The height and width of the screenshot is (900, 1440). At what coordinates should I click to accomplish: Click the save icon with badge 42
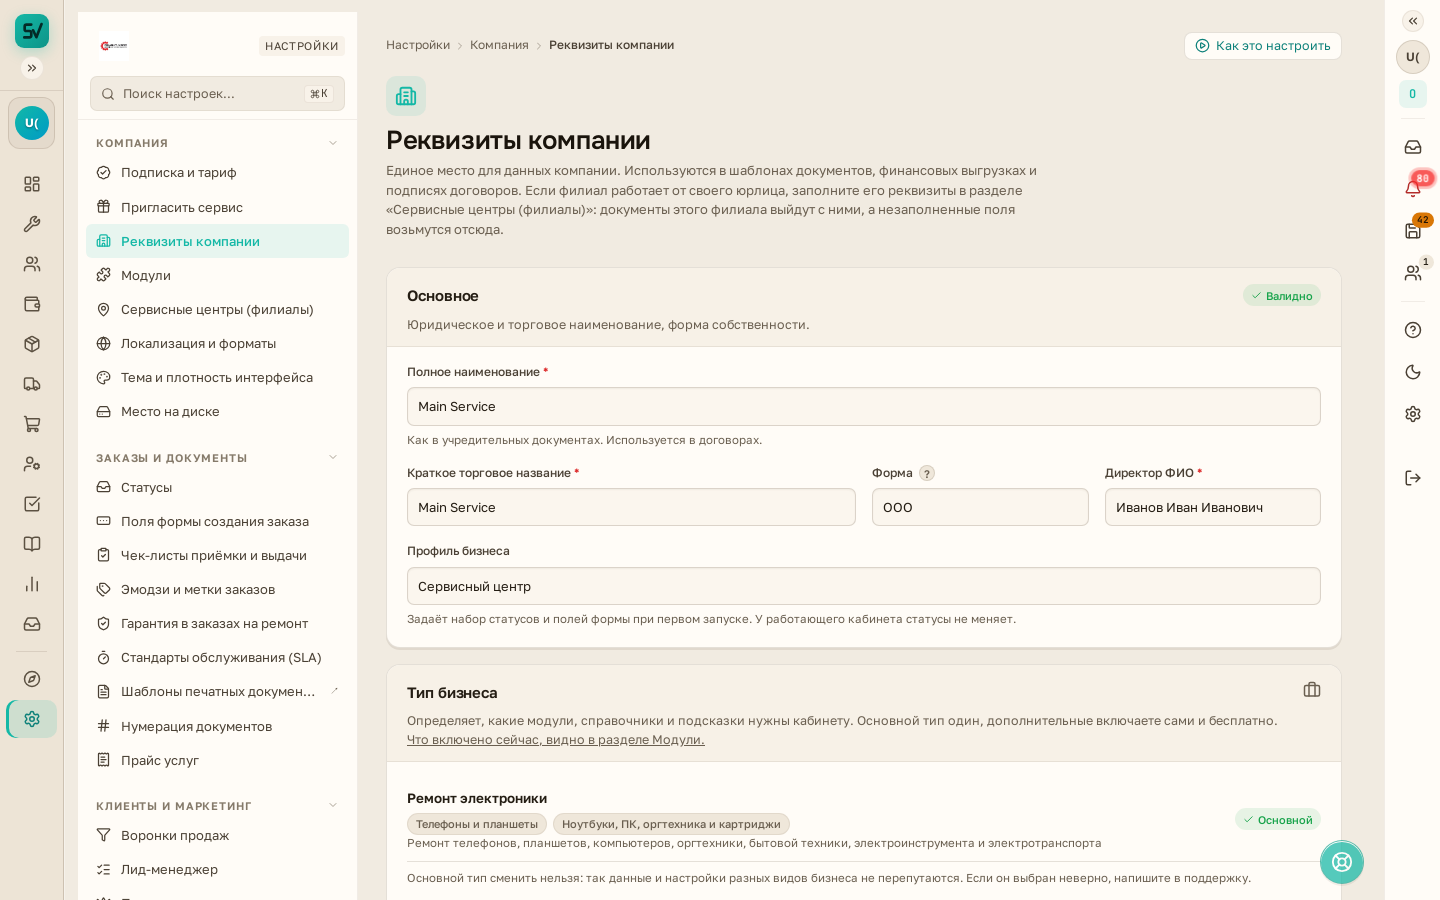click(1413, 230)
